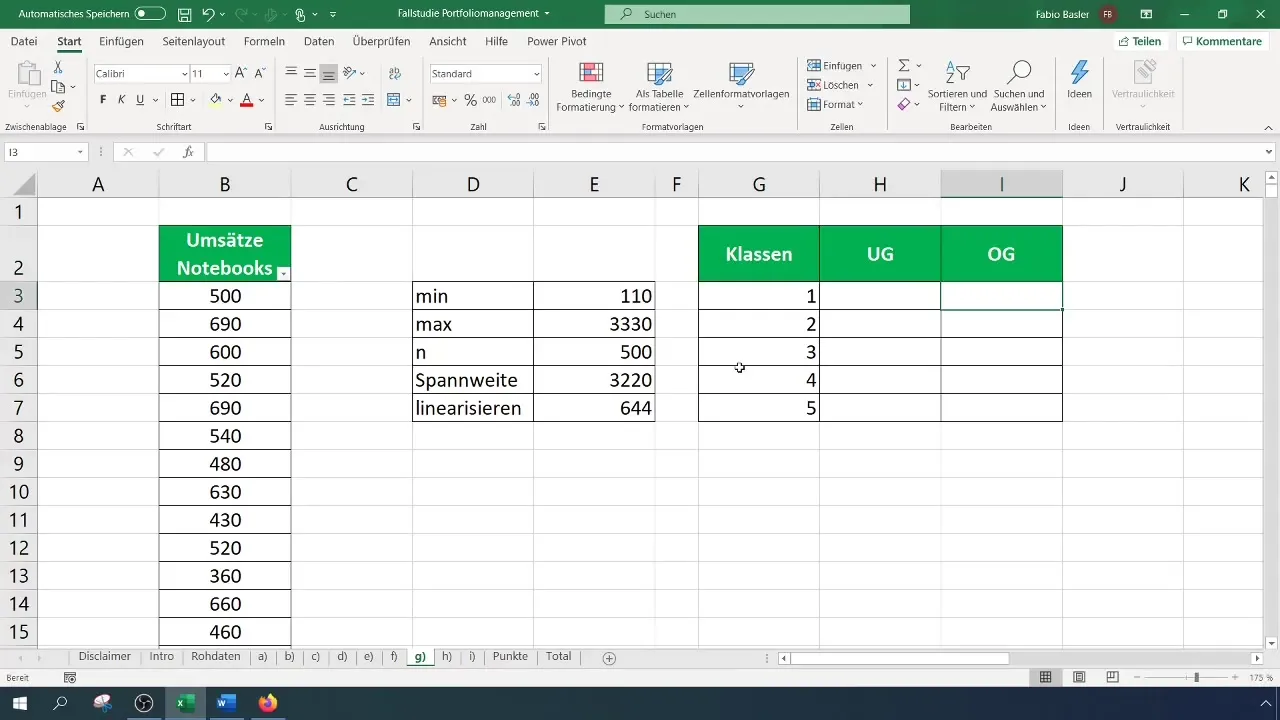The height and width of the screenshot is (720, 1280).
Task: Toggle top vertical alignment
Action: [x=291, y=73]
